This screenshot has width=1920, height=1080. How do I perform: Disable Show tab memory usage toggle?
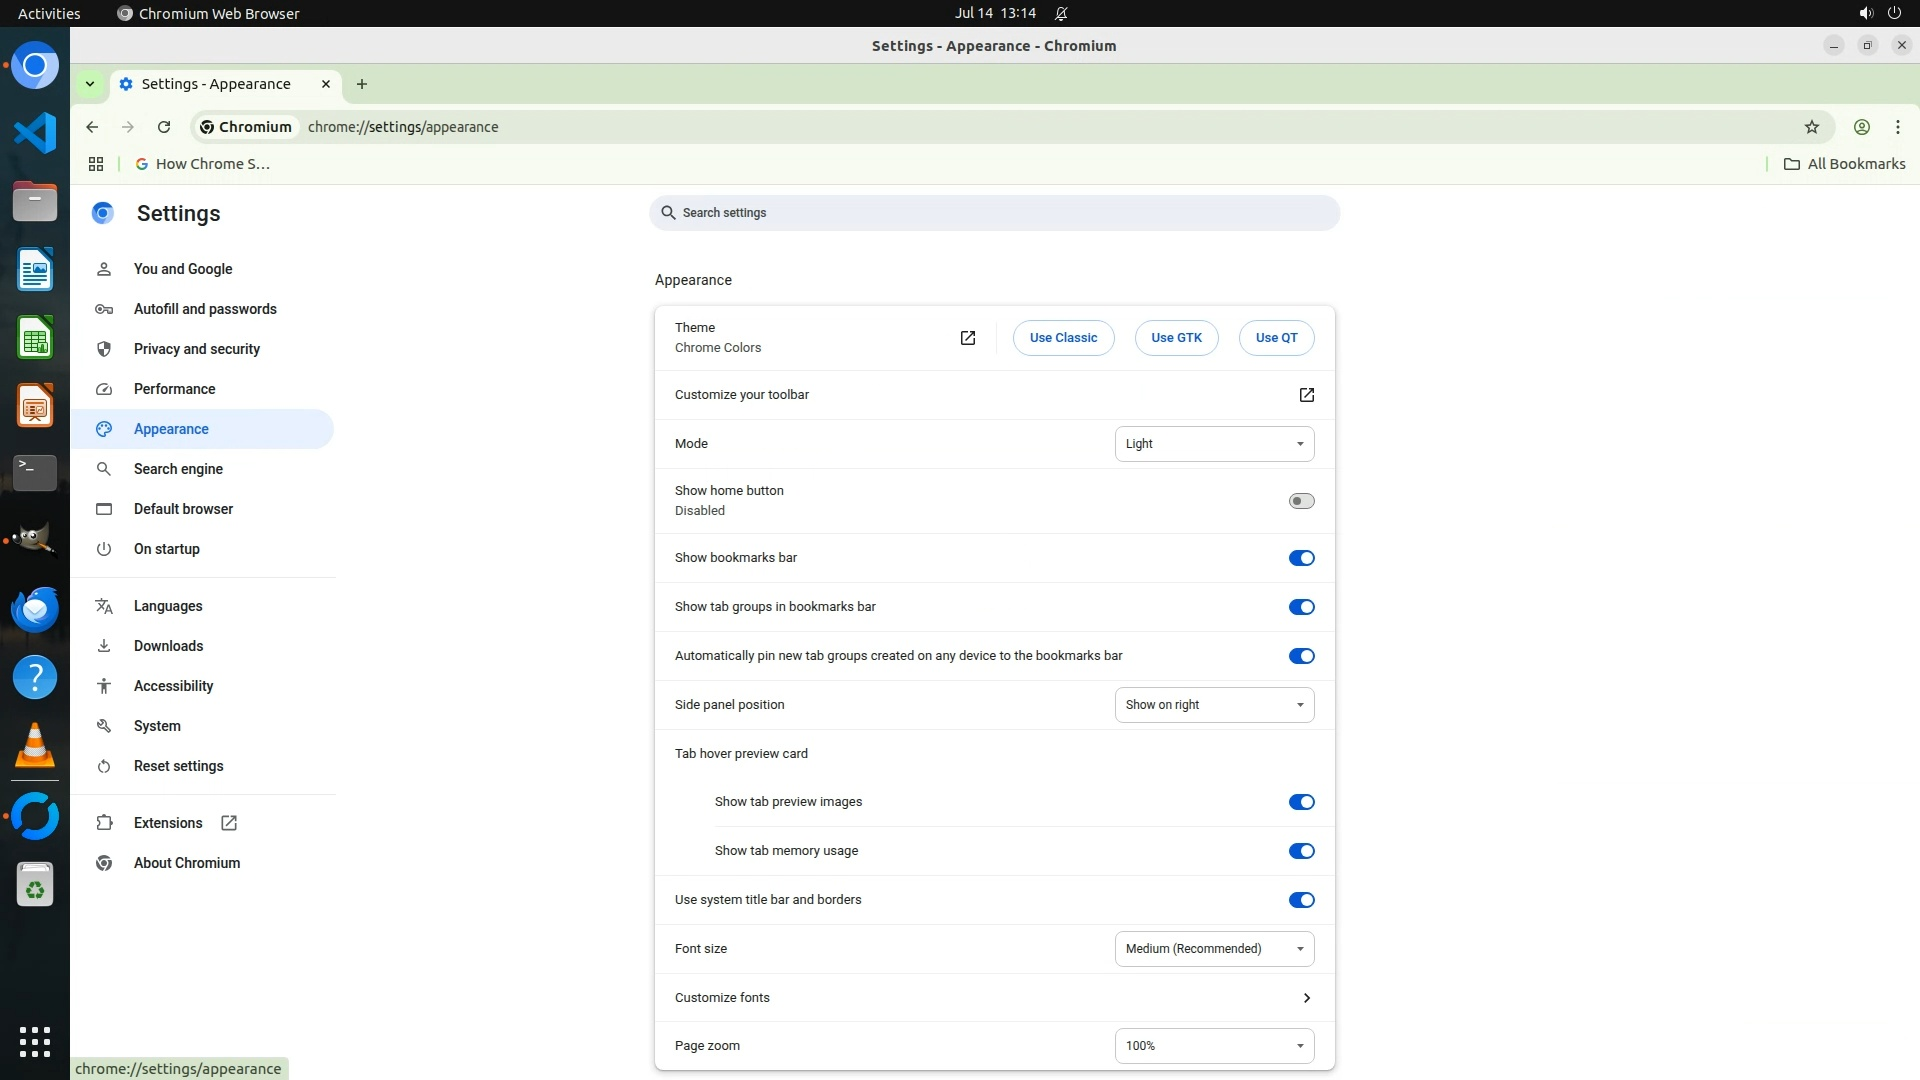[x=1301, y=851]
